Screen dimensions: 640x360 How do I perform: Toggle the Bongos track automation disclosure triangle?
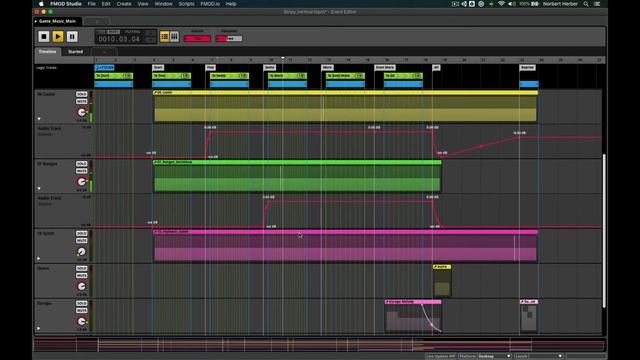click(x=39, y=189)
